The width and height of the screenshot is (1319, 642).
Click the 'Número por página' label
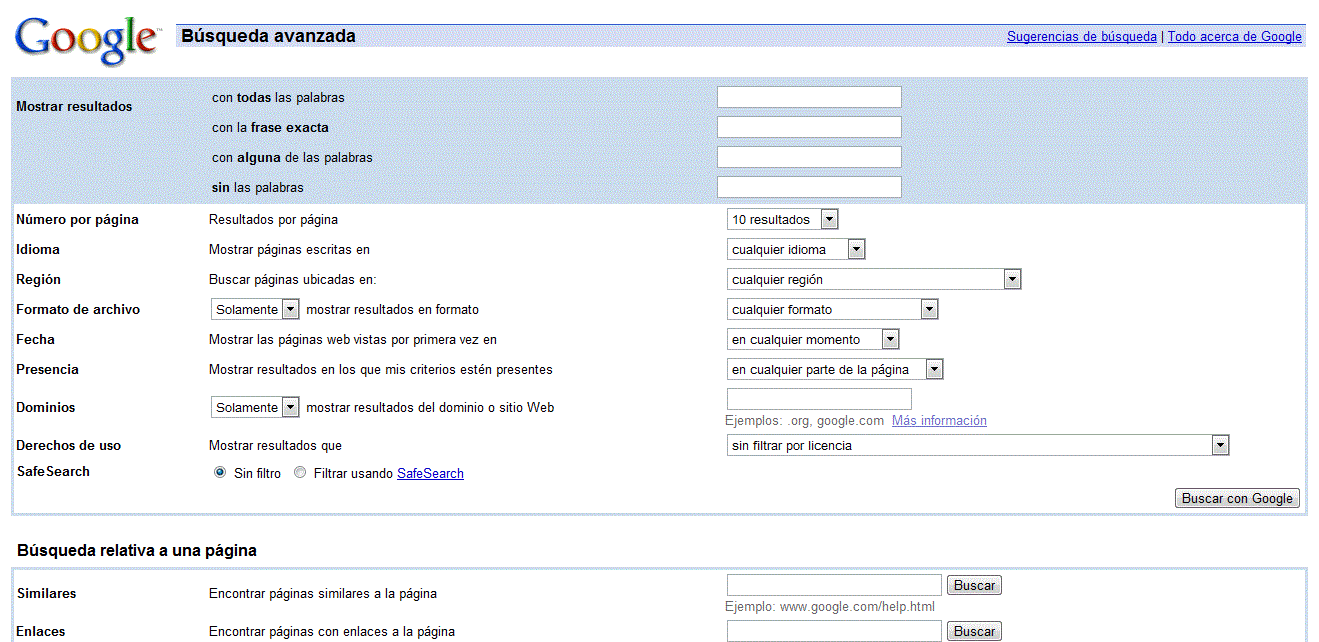[x=77, y=220]
